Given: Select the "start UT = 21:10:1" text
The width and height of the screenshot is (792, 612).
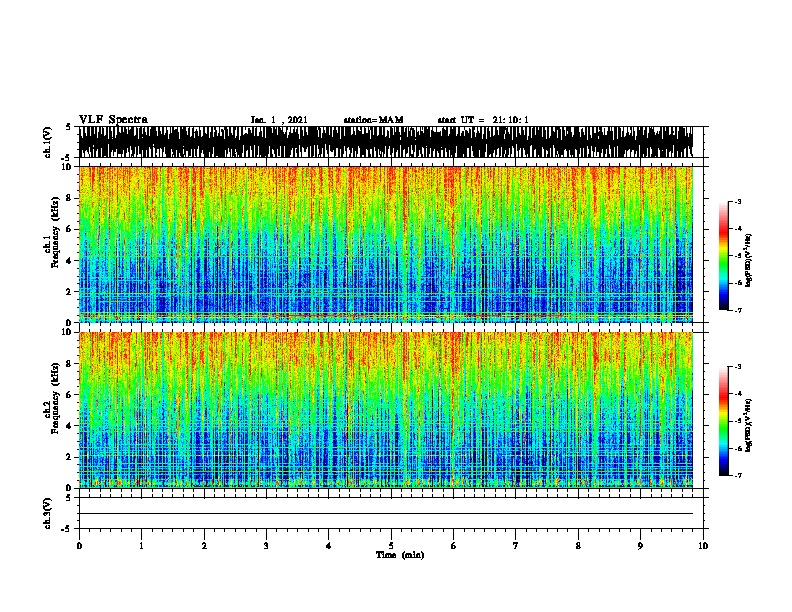Looking at the screenshot, I should [483, 120].
